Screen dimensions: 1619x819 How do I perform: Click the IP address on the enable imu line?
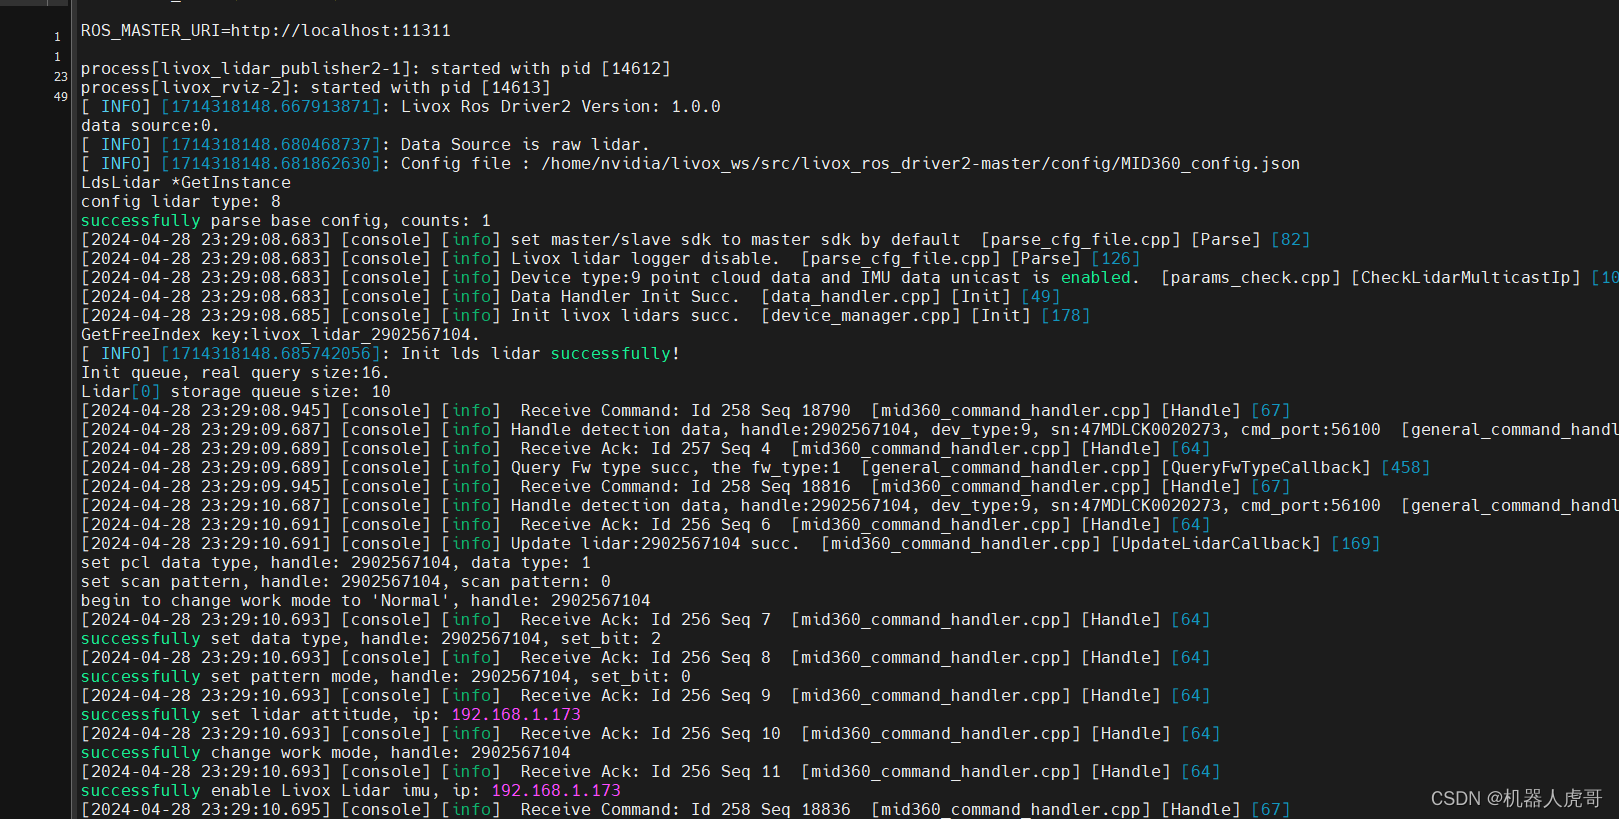coord(555,791)
